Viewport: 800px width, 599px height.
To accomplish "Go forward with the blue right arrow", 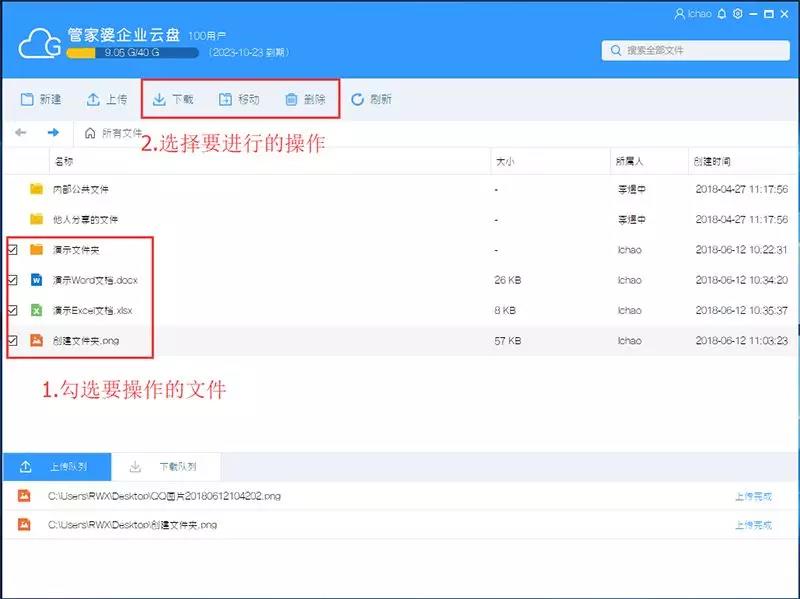I will tap(53, 133).
